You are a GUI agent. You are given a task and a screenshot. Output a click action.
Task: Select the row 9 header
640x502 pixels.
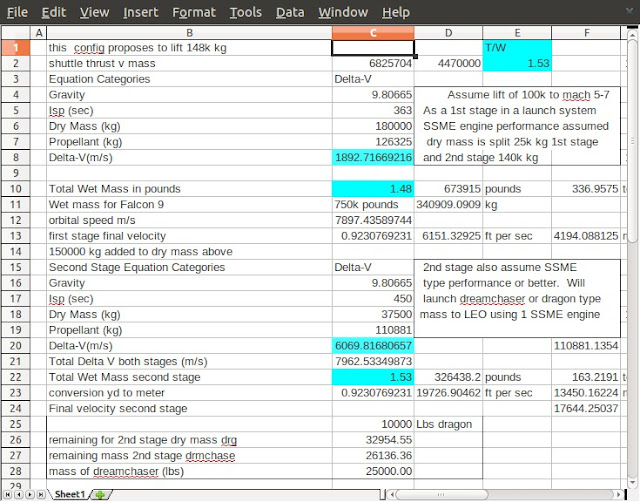point(16,173)
